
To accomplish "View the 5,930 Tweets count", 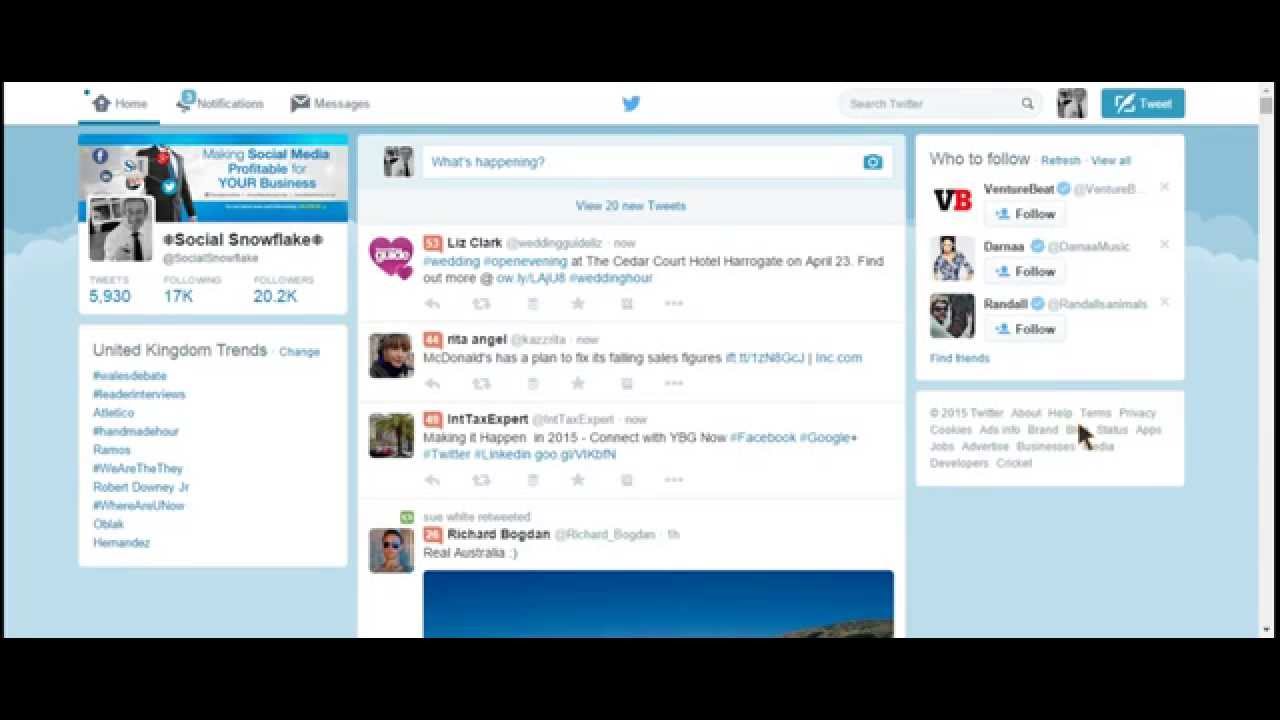I will click(x=109, y=290).
